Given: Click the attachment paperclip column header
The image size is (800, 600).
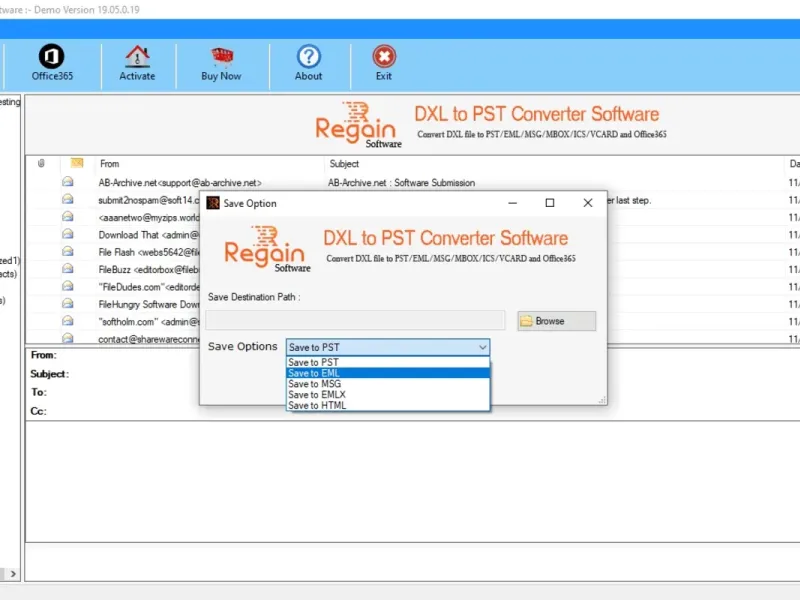Looking at the screenshot, I should (x=41, y=163).
